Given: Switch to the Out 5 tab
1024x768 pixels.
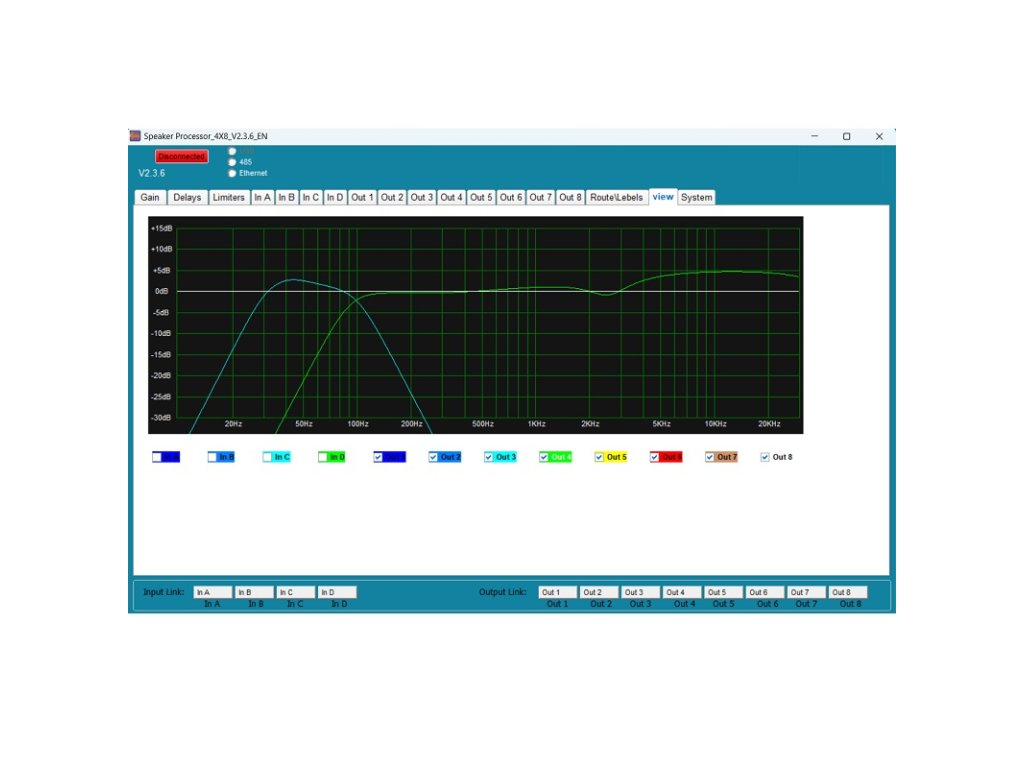Looking at the screenshot, I should 481,197.
